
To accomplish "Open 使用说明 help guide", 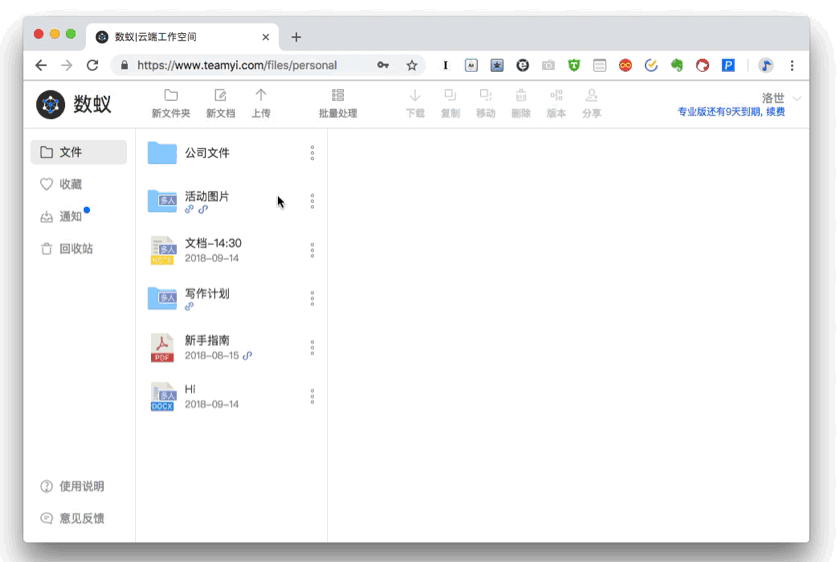I will click(x=72, y=486).
